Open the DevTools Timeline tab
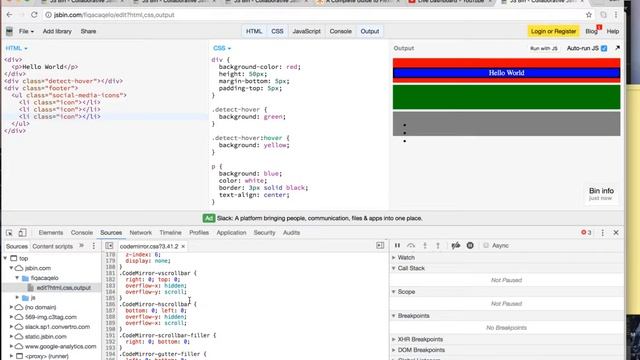The height and width of the screenshot is (360, 640). (170, 233)
